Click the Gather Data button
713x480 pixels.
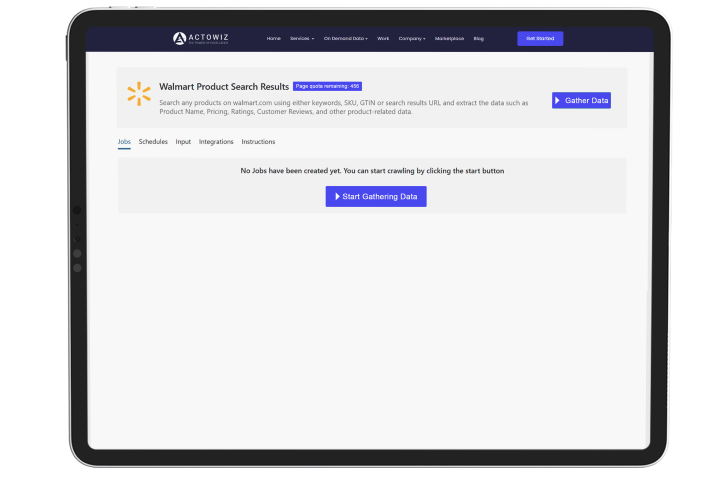point(581,100)
